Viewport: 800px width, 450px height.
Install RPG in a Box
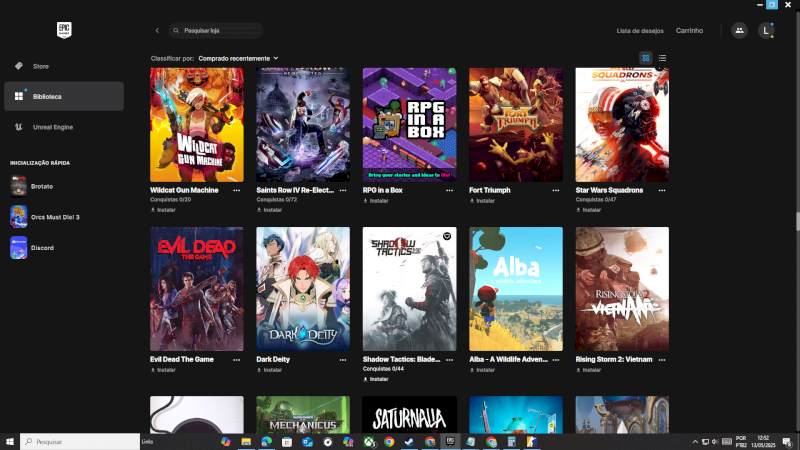click(x=376, y=201)
